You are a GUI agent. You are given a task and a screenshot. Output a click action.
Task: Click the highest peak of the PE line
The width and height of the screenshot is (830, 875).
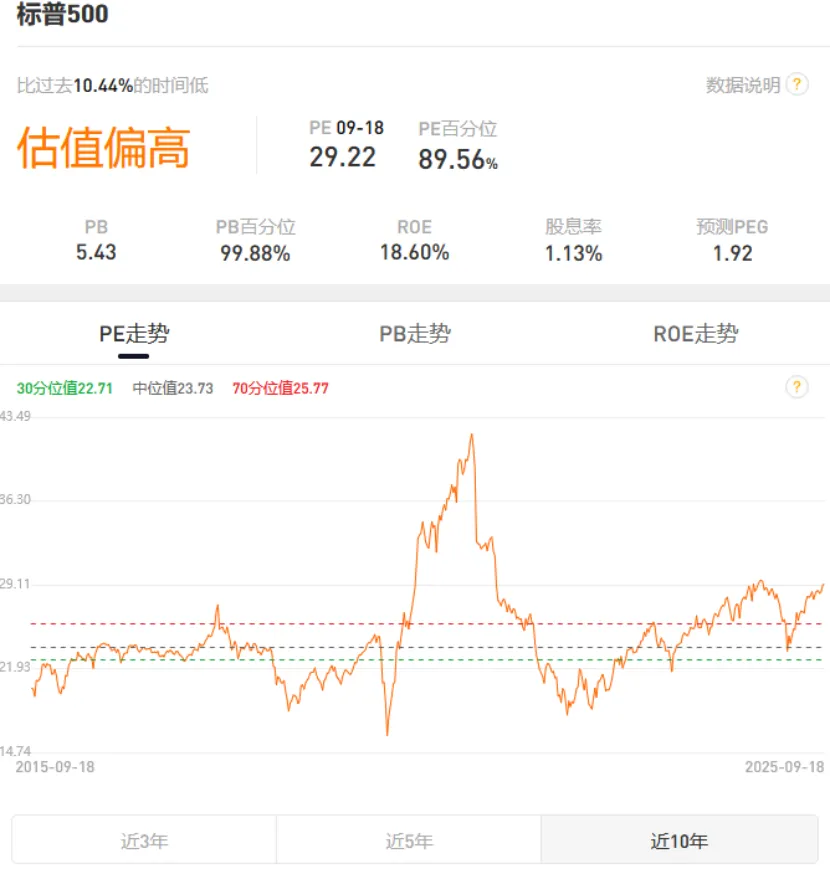point(471,435)
